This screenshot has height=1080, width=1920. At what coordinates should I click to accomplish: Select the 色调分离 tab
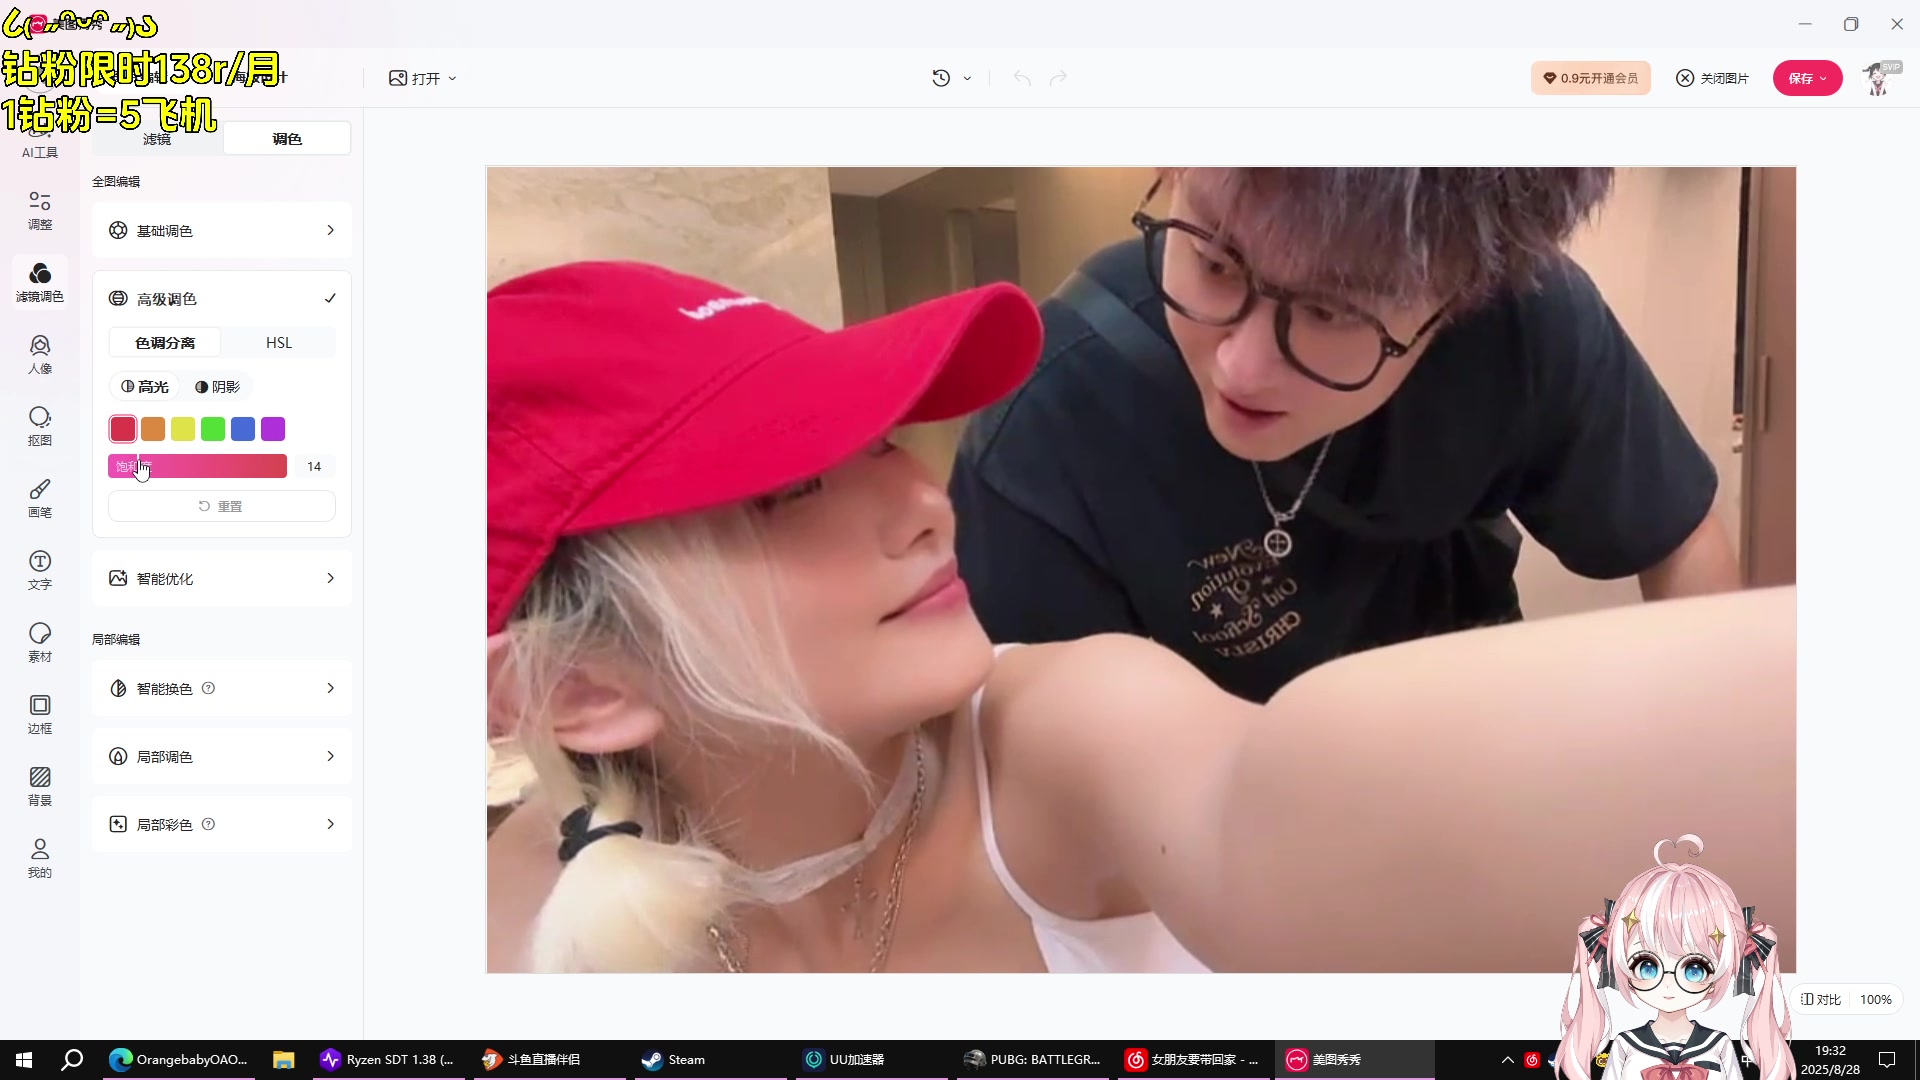(165, 343)
